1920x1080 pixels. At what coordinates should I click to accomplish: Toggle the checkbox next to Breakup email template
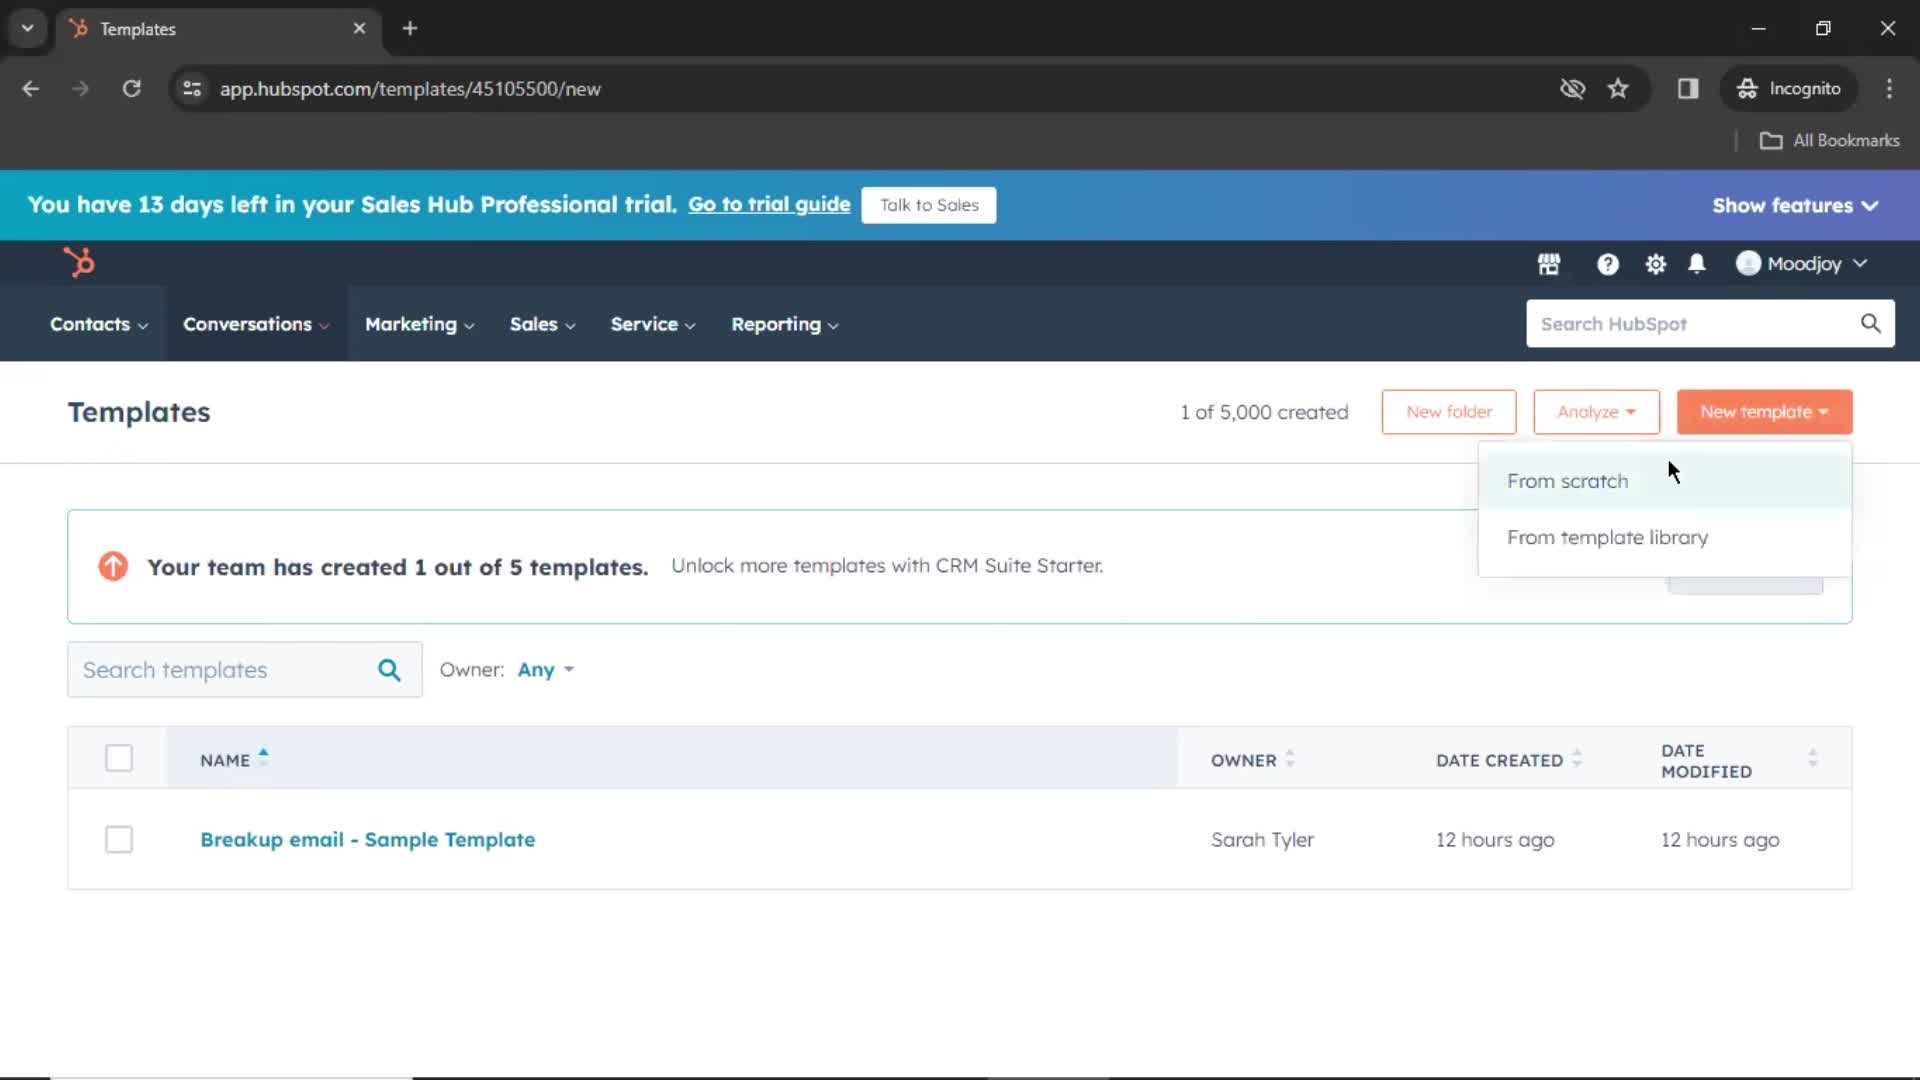point(119,839)
